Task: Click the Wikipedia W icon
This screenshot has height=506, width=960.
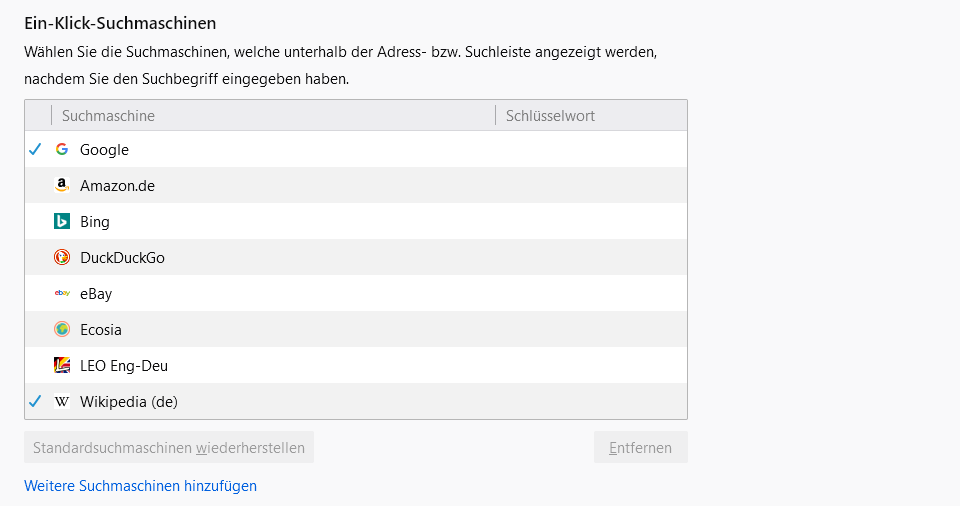Action: coord(62,401)
